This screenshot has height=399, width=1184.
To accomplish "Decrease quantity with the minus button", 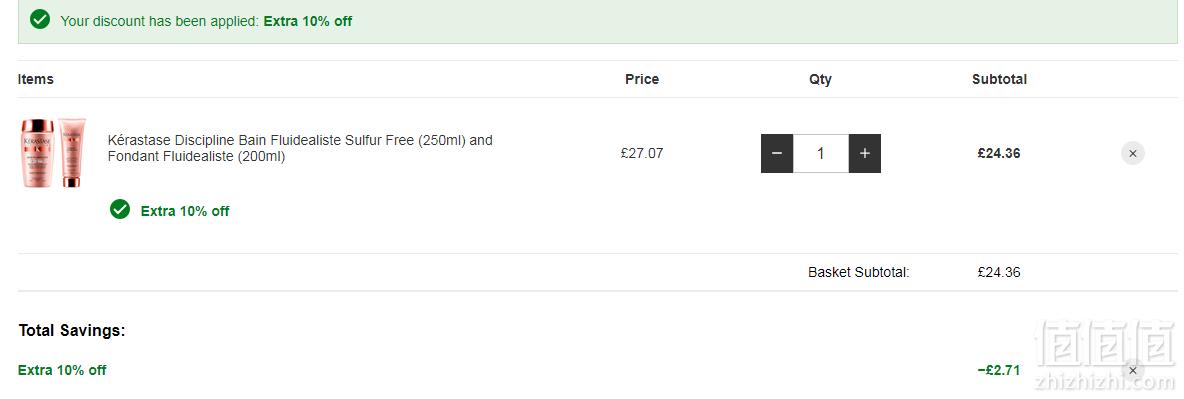I will pyautogui.click(x=777, y=153).
